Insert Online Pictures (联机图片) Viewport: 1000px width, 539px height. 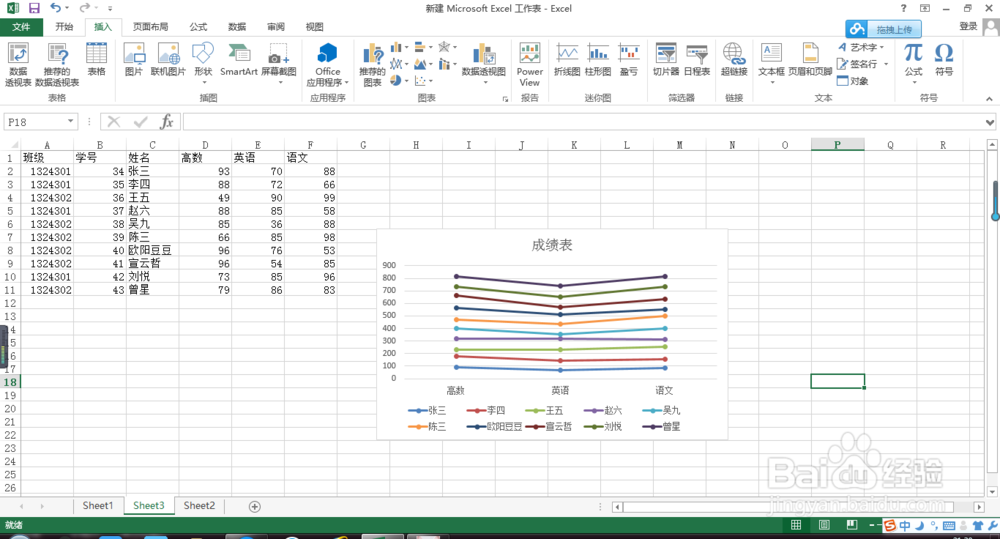(168, 59)
